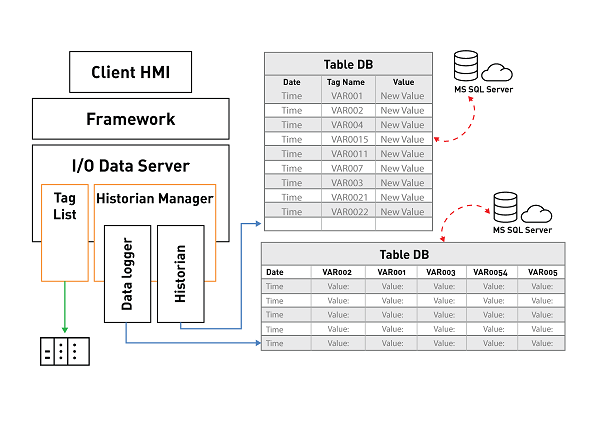This screenshot has height=428, width=600.
Task: Click the VAR005 column header
Action: (x=542, y=272)
